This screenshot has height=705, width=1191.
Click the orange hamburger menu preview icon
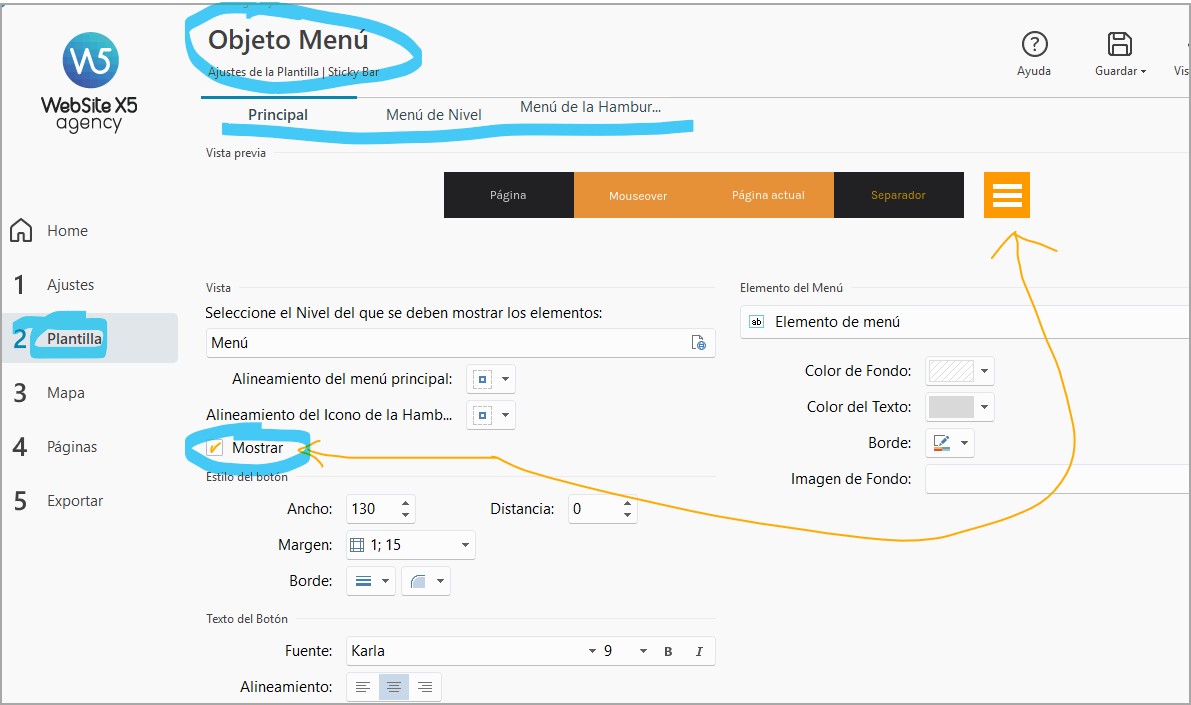coord(1007,195)
